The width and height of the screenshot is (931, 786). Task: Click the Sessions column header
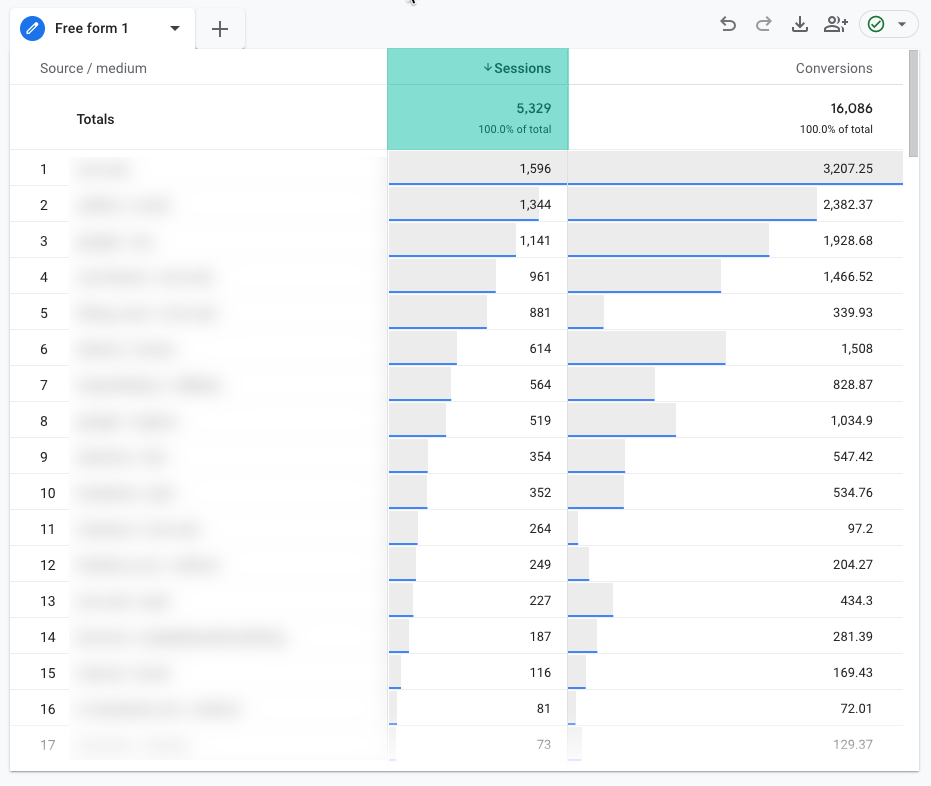point(522,68)
